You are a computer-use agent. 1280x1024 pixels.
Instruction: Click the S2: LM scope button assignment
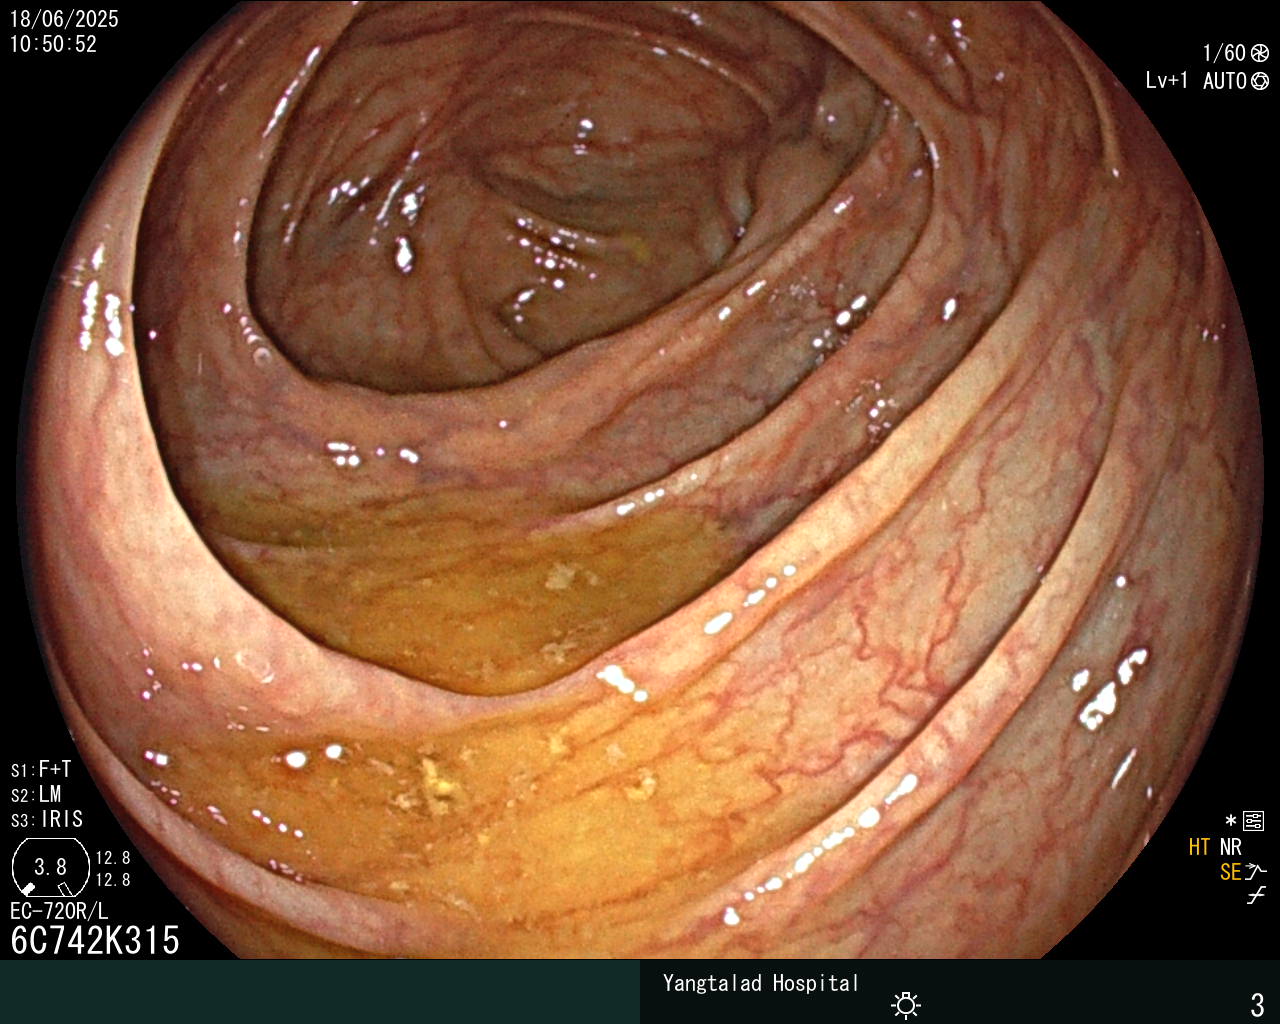[x=36, y=794]
